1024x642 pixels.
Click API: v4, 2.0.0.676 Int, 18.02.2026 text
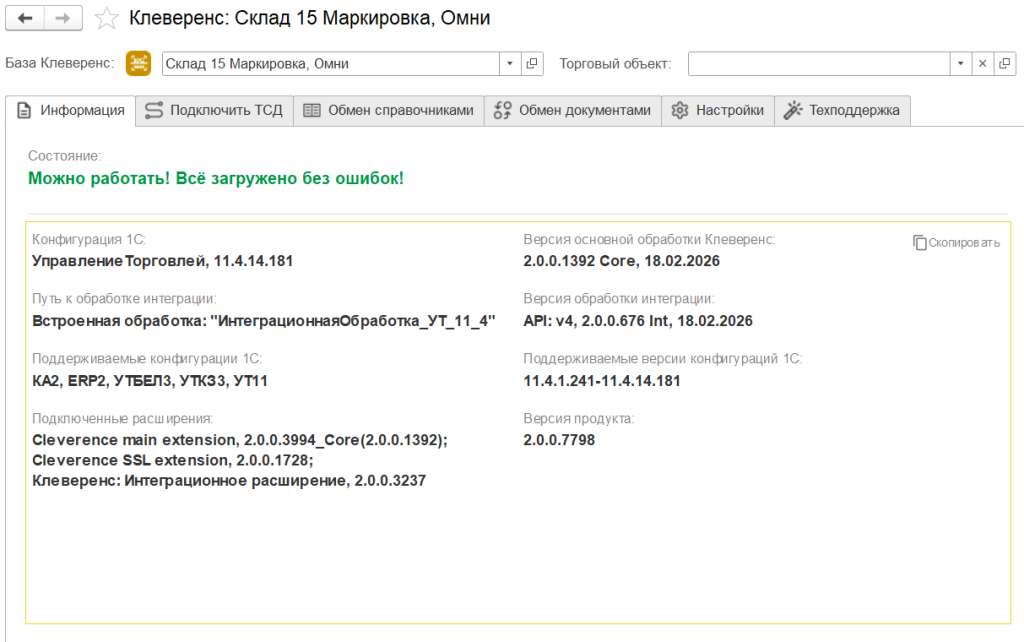(x=638, y=321)
